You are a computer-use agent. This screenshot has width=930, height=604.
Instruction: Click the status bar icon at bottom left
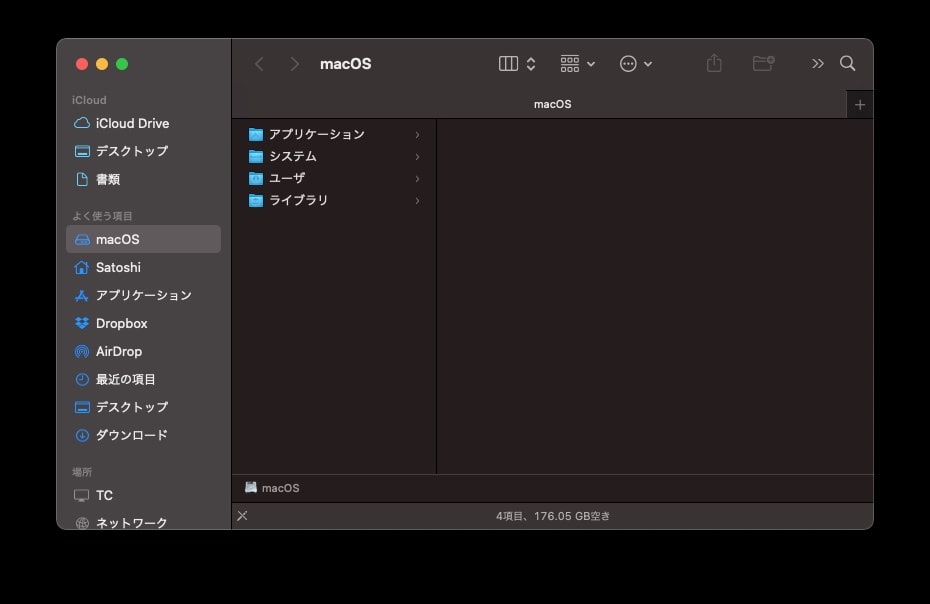tap(242, 516)
